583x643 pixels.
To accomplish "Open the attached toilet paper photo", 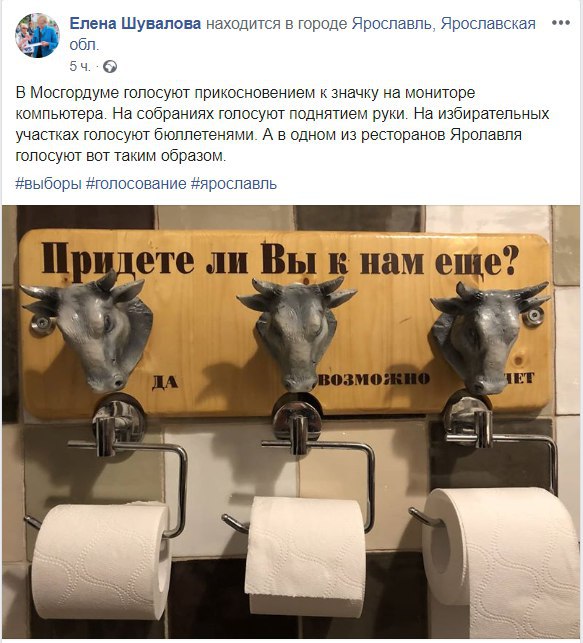I will [x=292, y=422].
